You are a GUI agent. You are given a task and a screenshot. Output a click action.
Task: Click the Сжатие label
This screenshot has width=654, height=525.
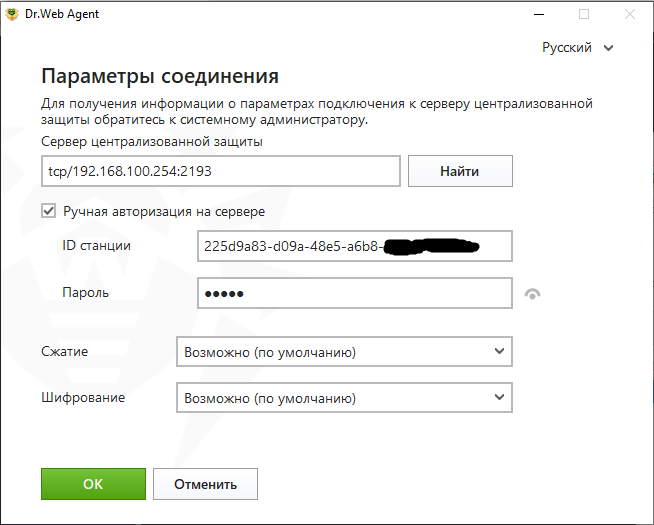pyautogui.click(x=65, y=352)
